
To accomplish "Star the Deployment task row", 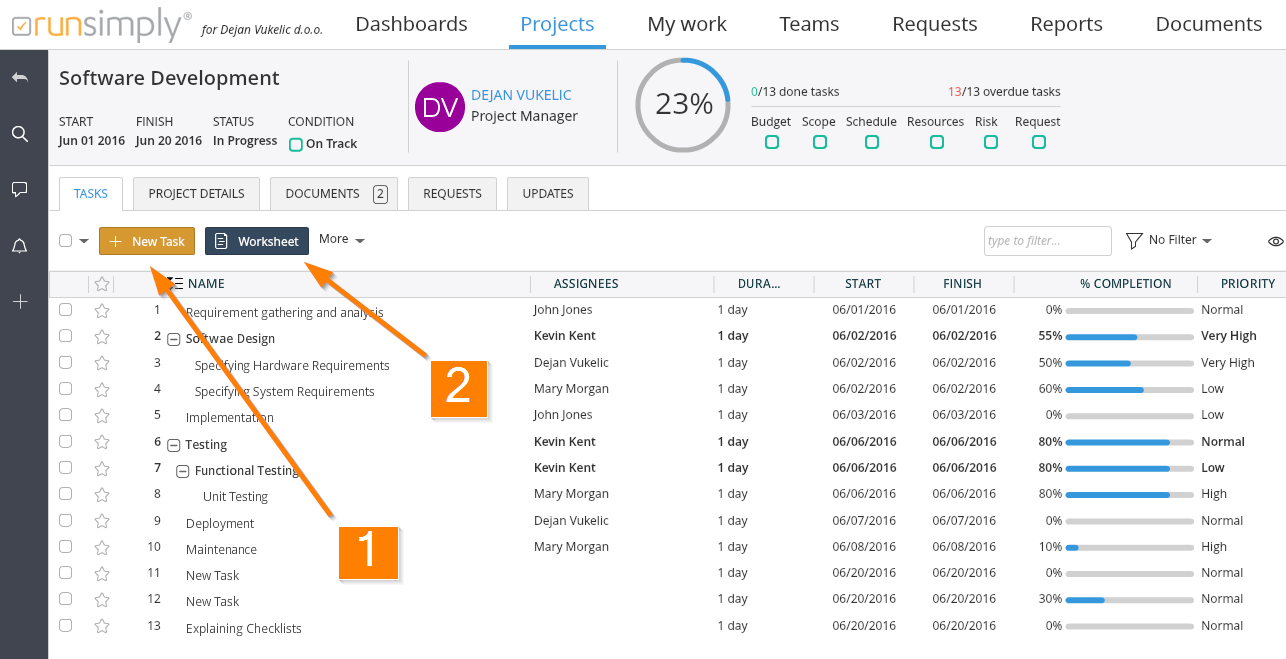I will pyautogui.click(x=101, y=521).
